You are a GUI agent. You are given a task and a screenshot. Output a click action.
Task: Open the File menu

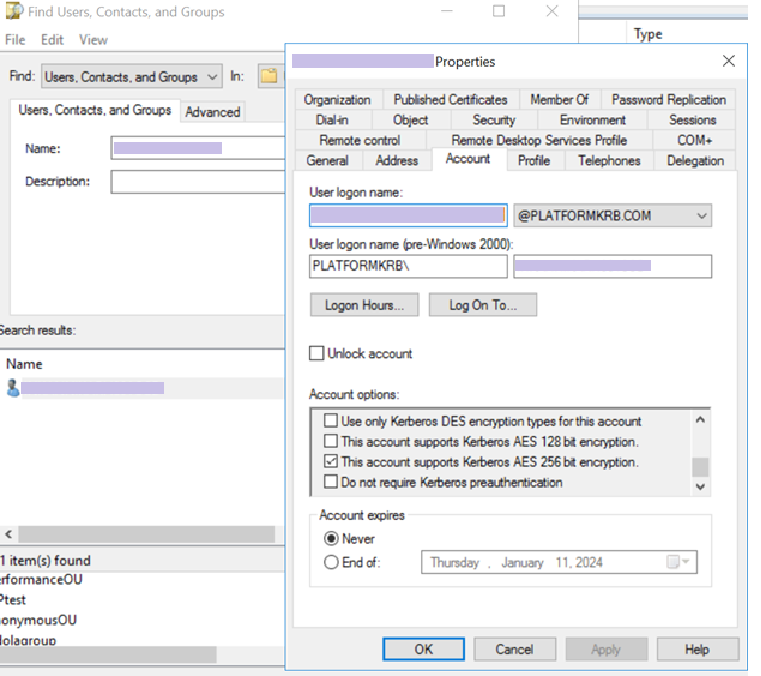pyautogui.click(x=15, y=40)
